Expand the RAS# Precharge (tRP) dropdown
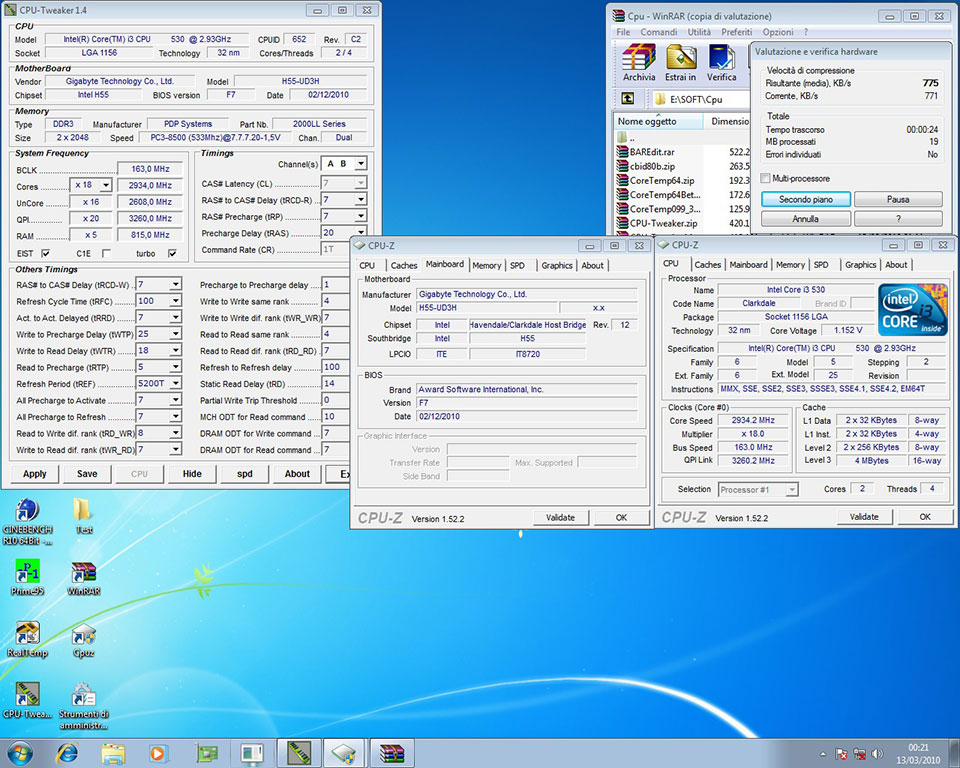Viewport: 960px width, 768px height. point(361,216)
